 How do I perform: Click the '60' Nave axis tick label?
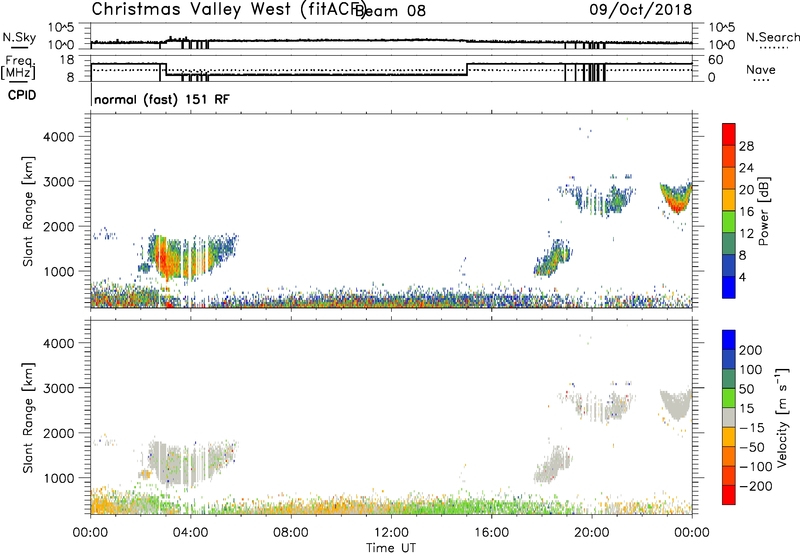[716, 60]
